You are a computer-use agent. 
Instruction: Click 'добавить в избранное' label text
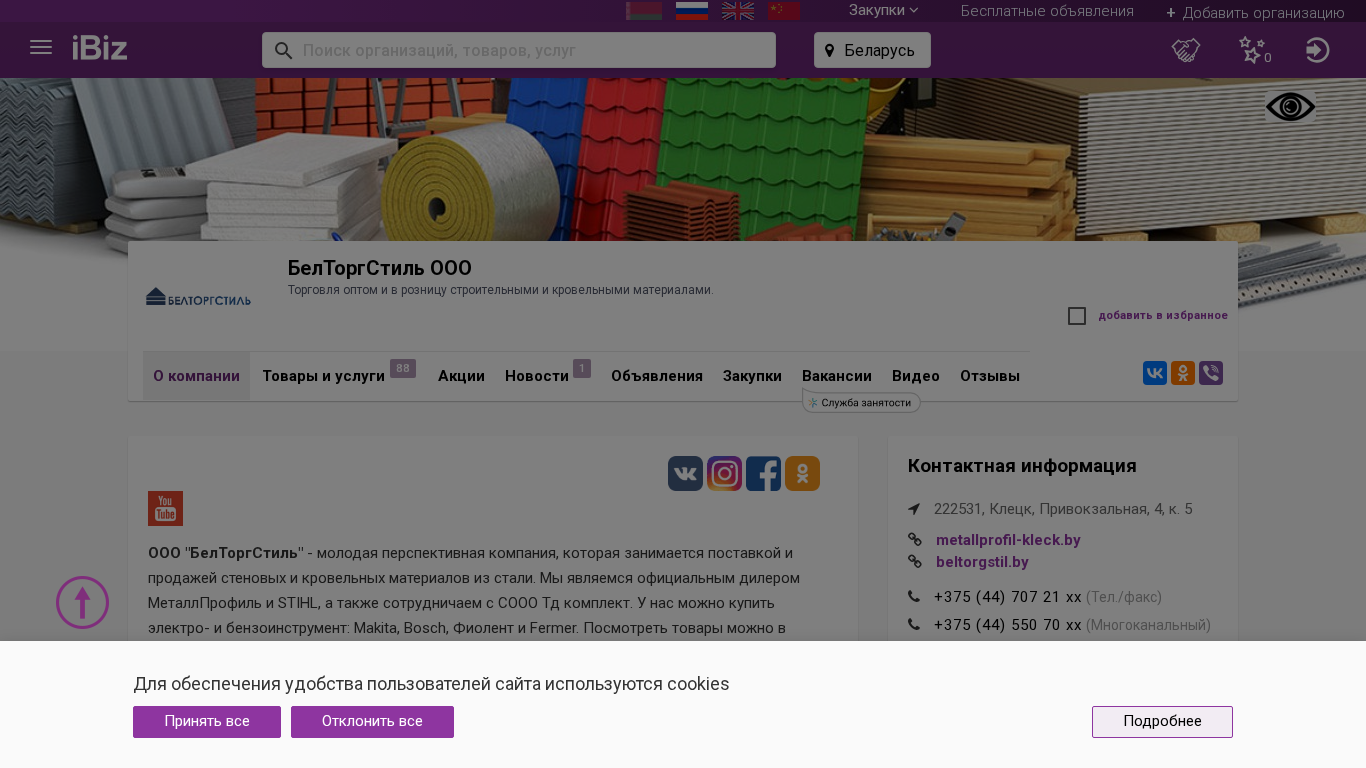point(1163,316)
